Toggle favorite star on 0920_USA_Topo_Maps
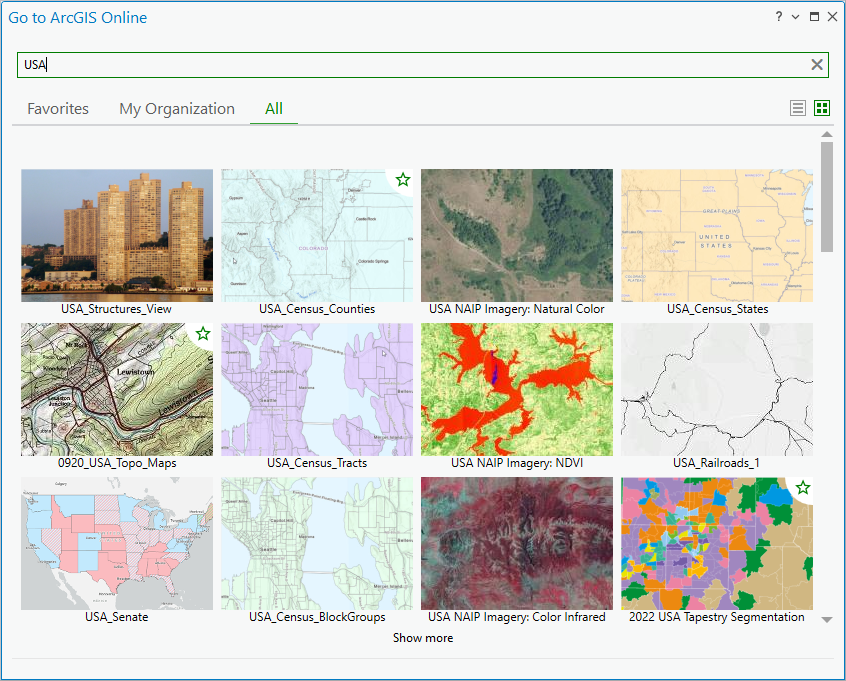This screenshot has width=846, height=681. (x=203, y=333)
